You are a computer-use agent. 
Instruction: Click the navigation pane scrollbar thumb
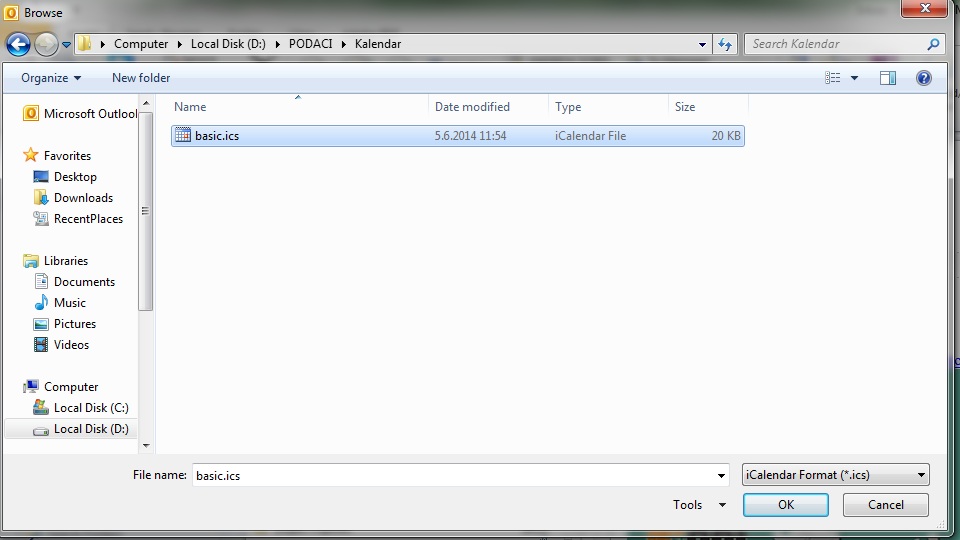point(146,211)
